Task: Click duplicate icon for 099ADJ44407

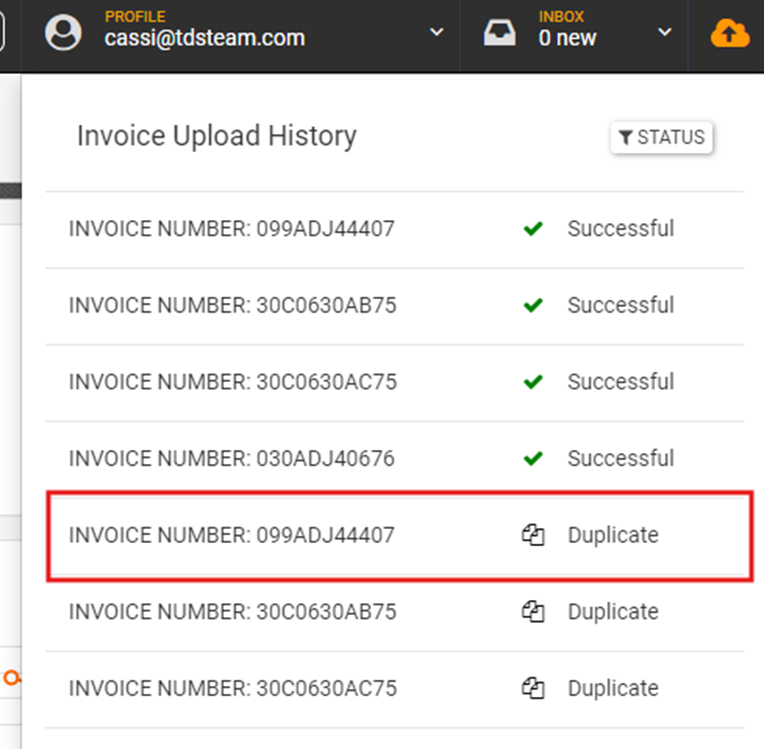Action: [x=533, y=535]
